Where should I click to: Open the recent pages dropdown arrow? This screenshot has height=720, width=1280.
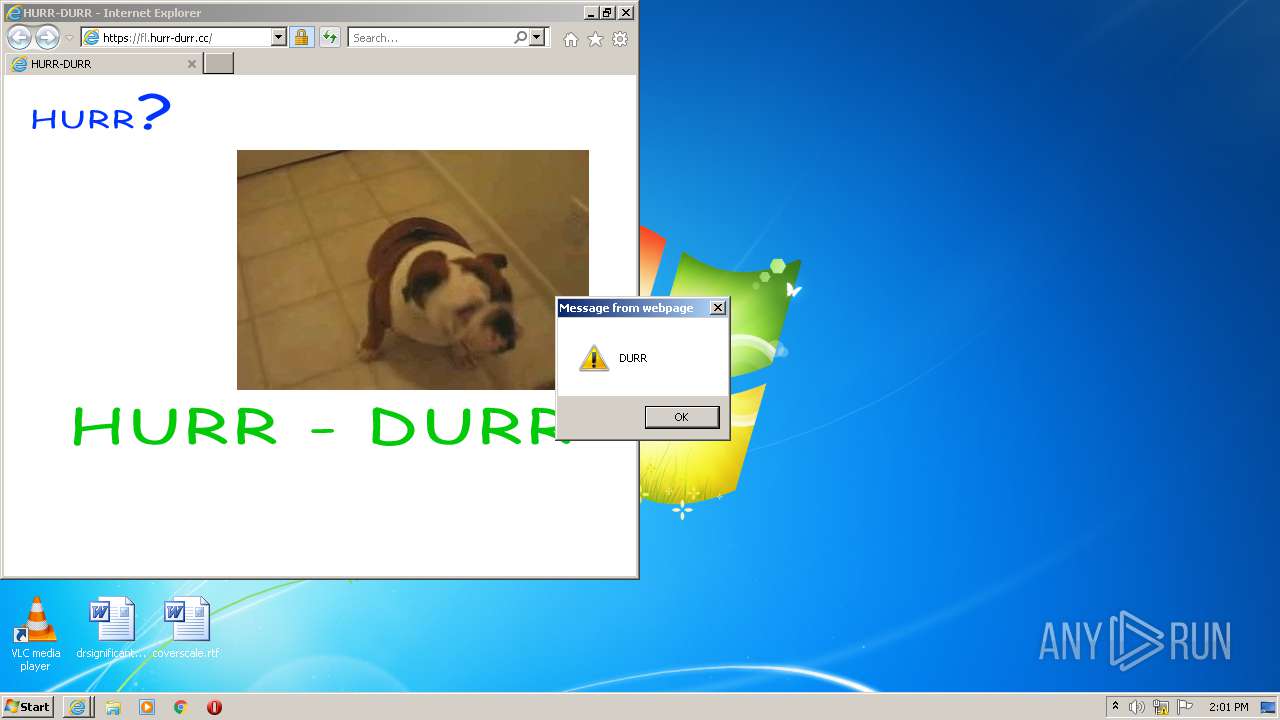click(69, 38)
